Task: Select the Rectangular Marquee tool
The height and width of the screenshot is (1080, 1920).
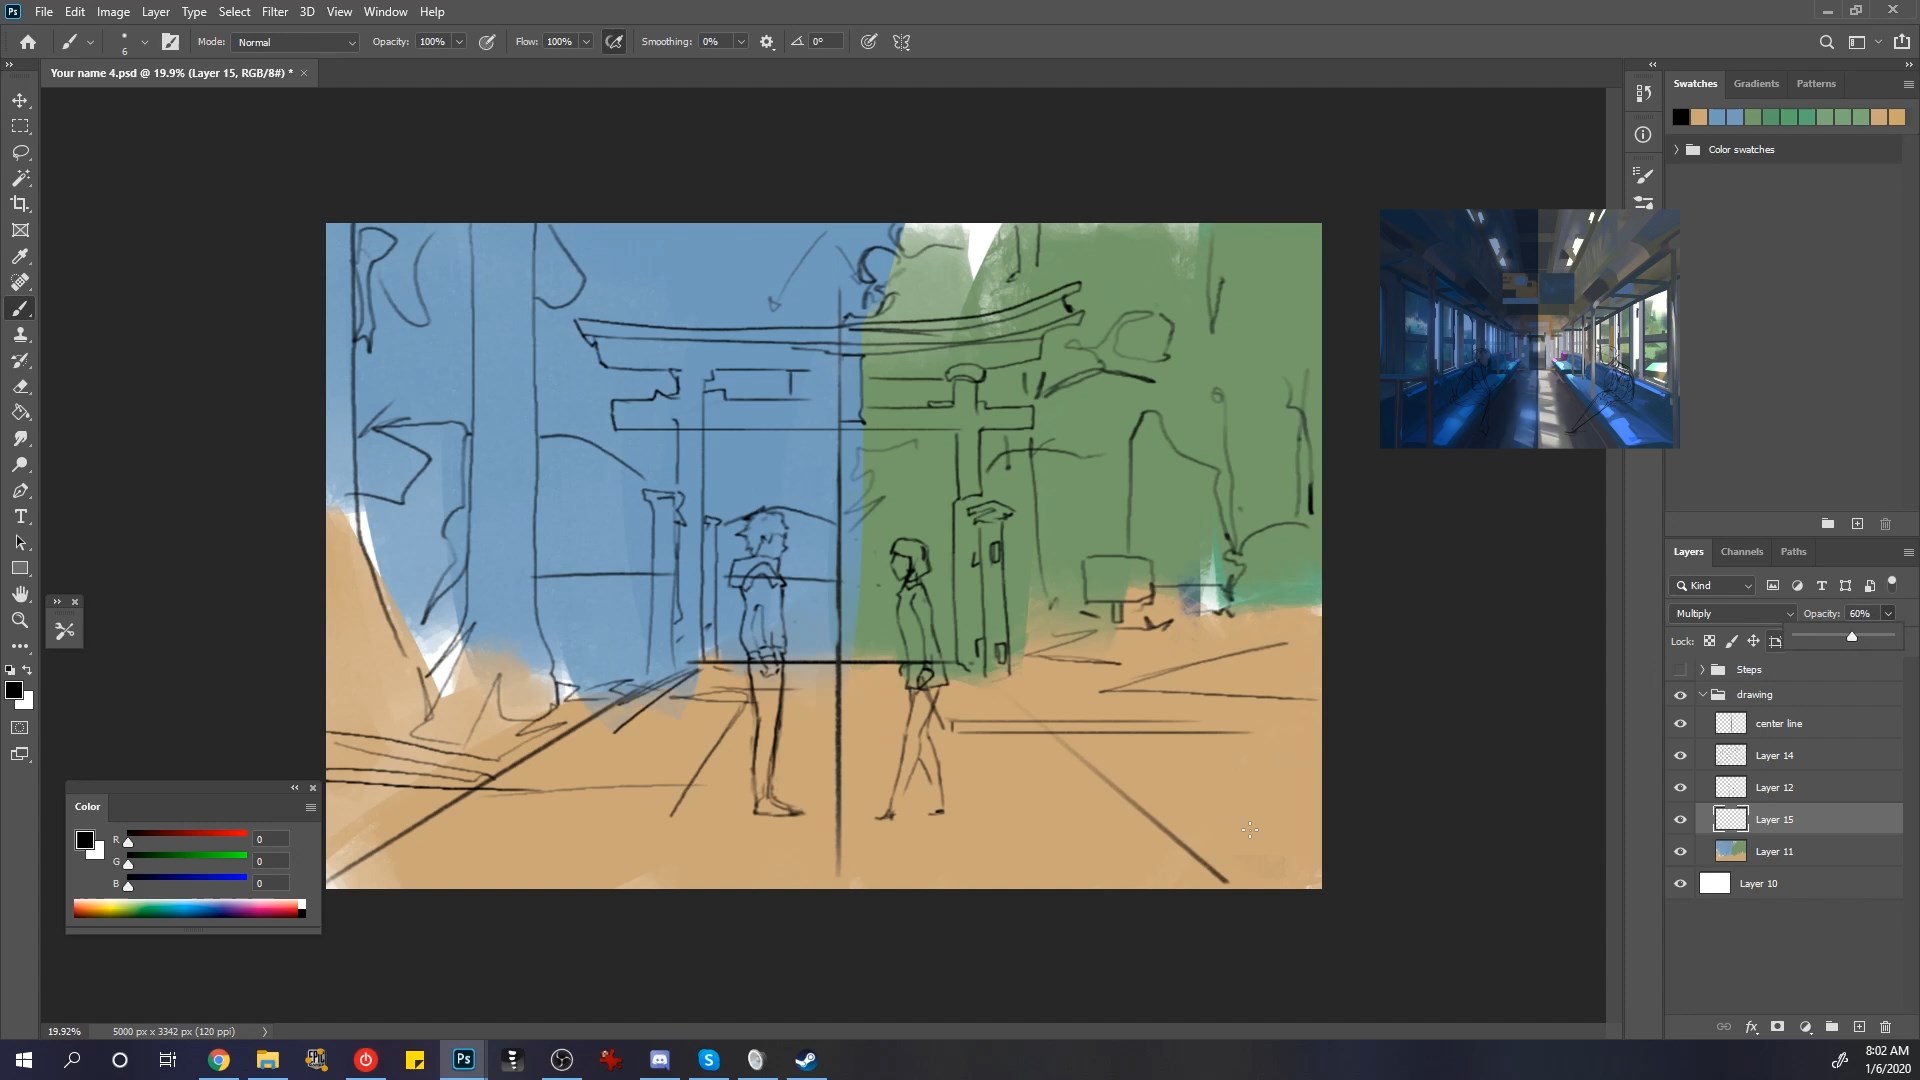Action: [x=20, y=126]
